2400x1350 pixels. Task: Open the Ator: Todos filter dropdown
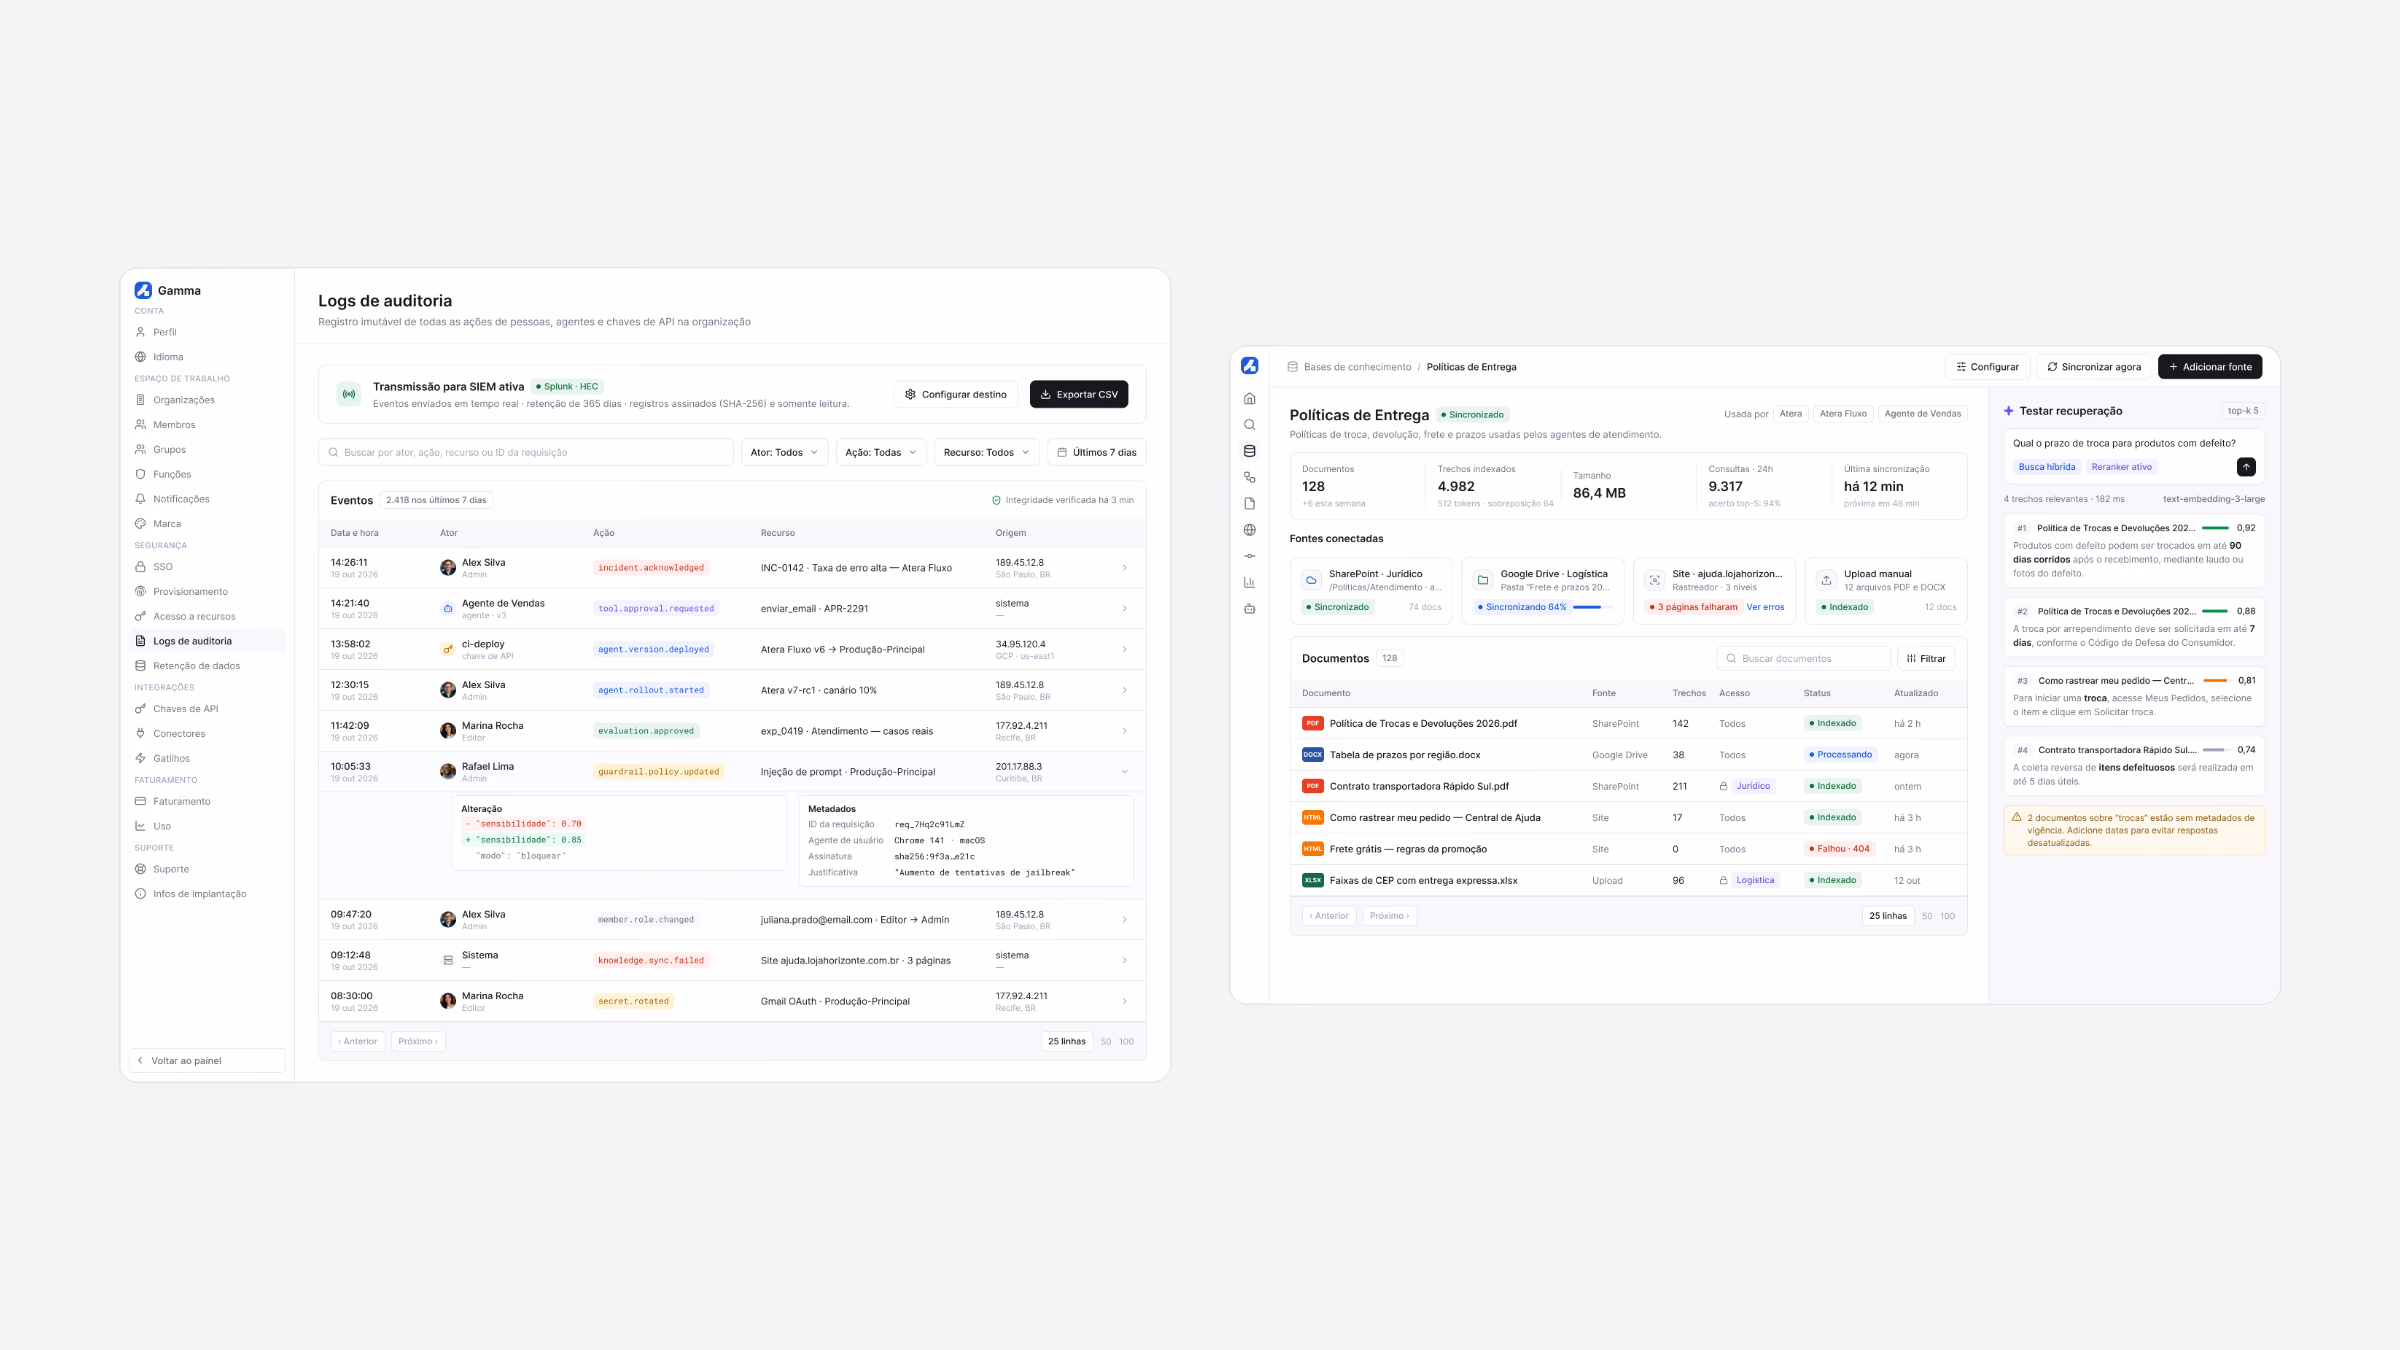point(784,452)
